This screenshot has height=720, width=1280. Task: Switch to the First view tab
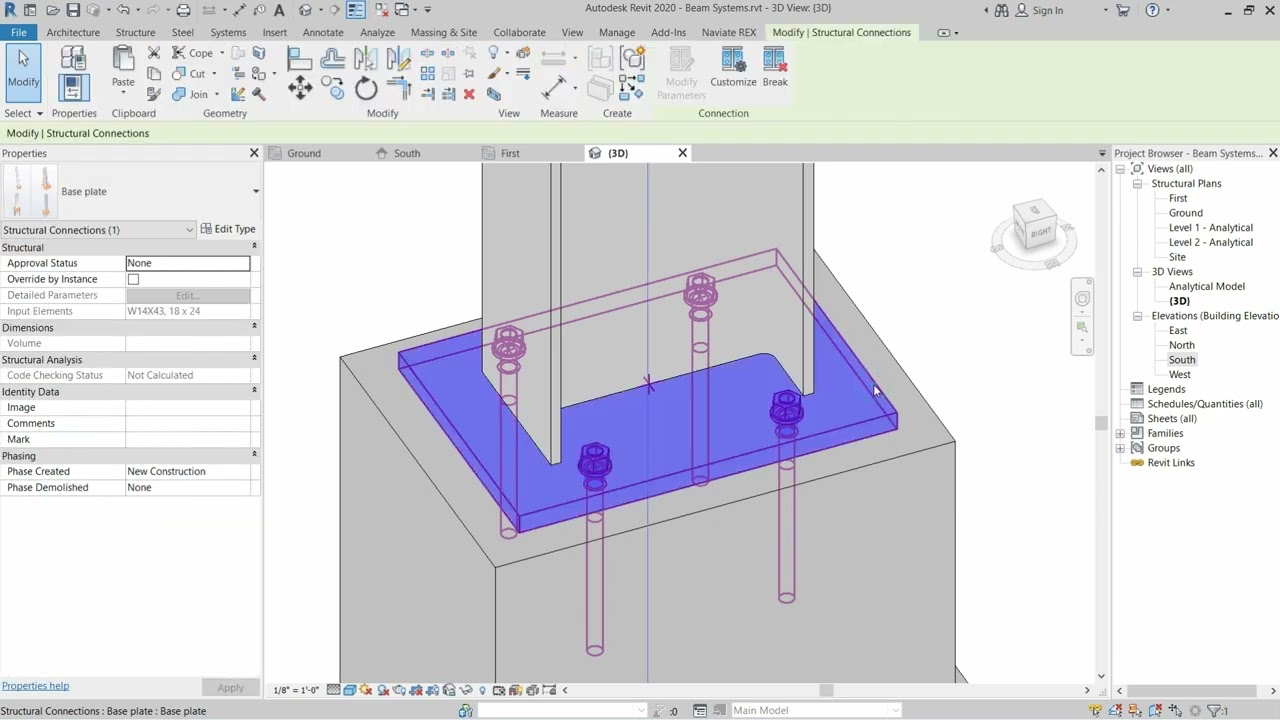510,153
